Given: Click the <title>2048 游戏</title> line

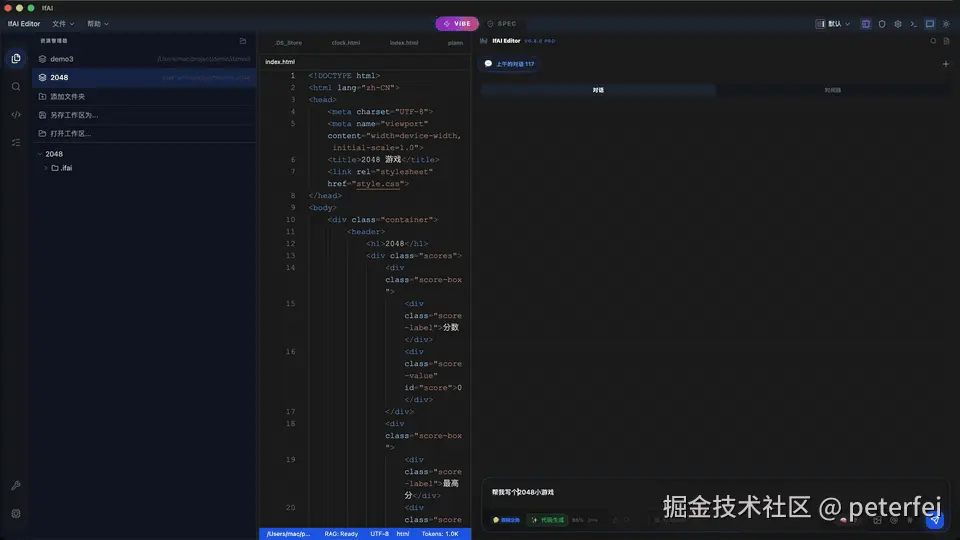Looking at the screenshot, I should (x=383, y=160).
